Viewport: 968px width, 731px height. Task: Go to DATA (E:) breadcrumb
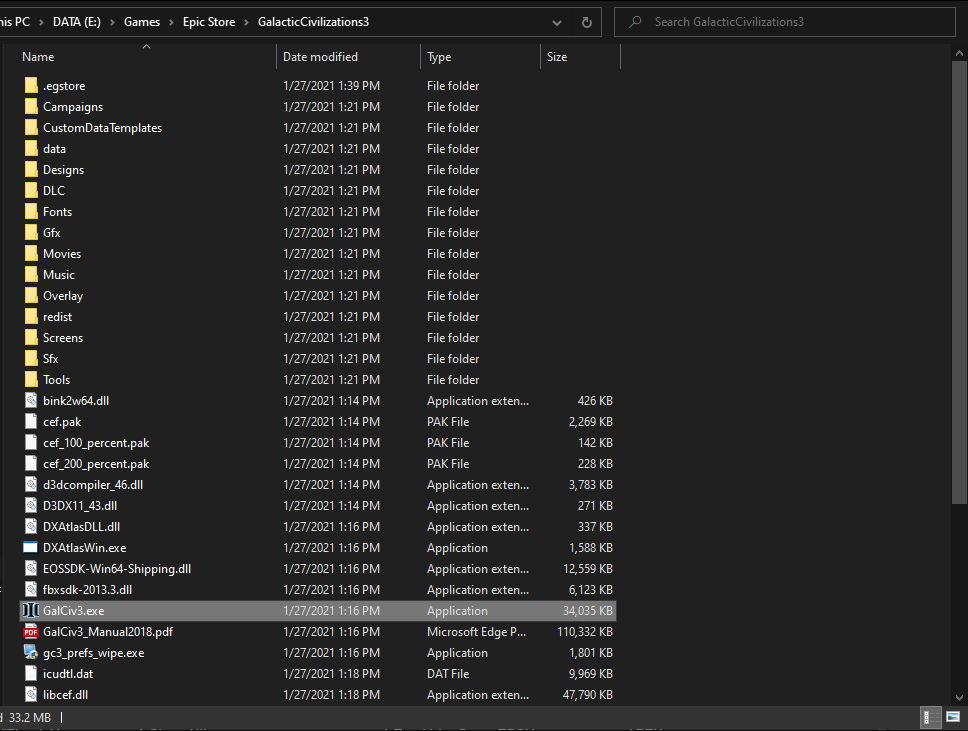[x=77, y=22]
